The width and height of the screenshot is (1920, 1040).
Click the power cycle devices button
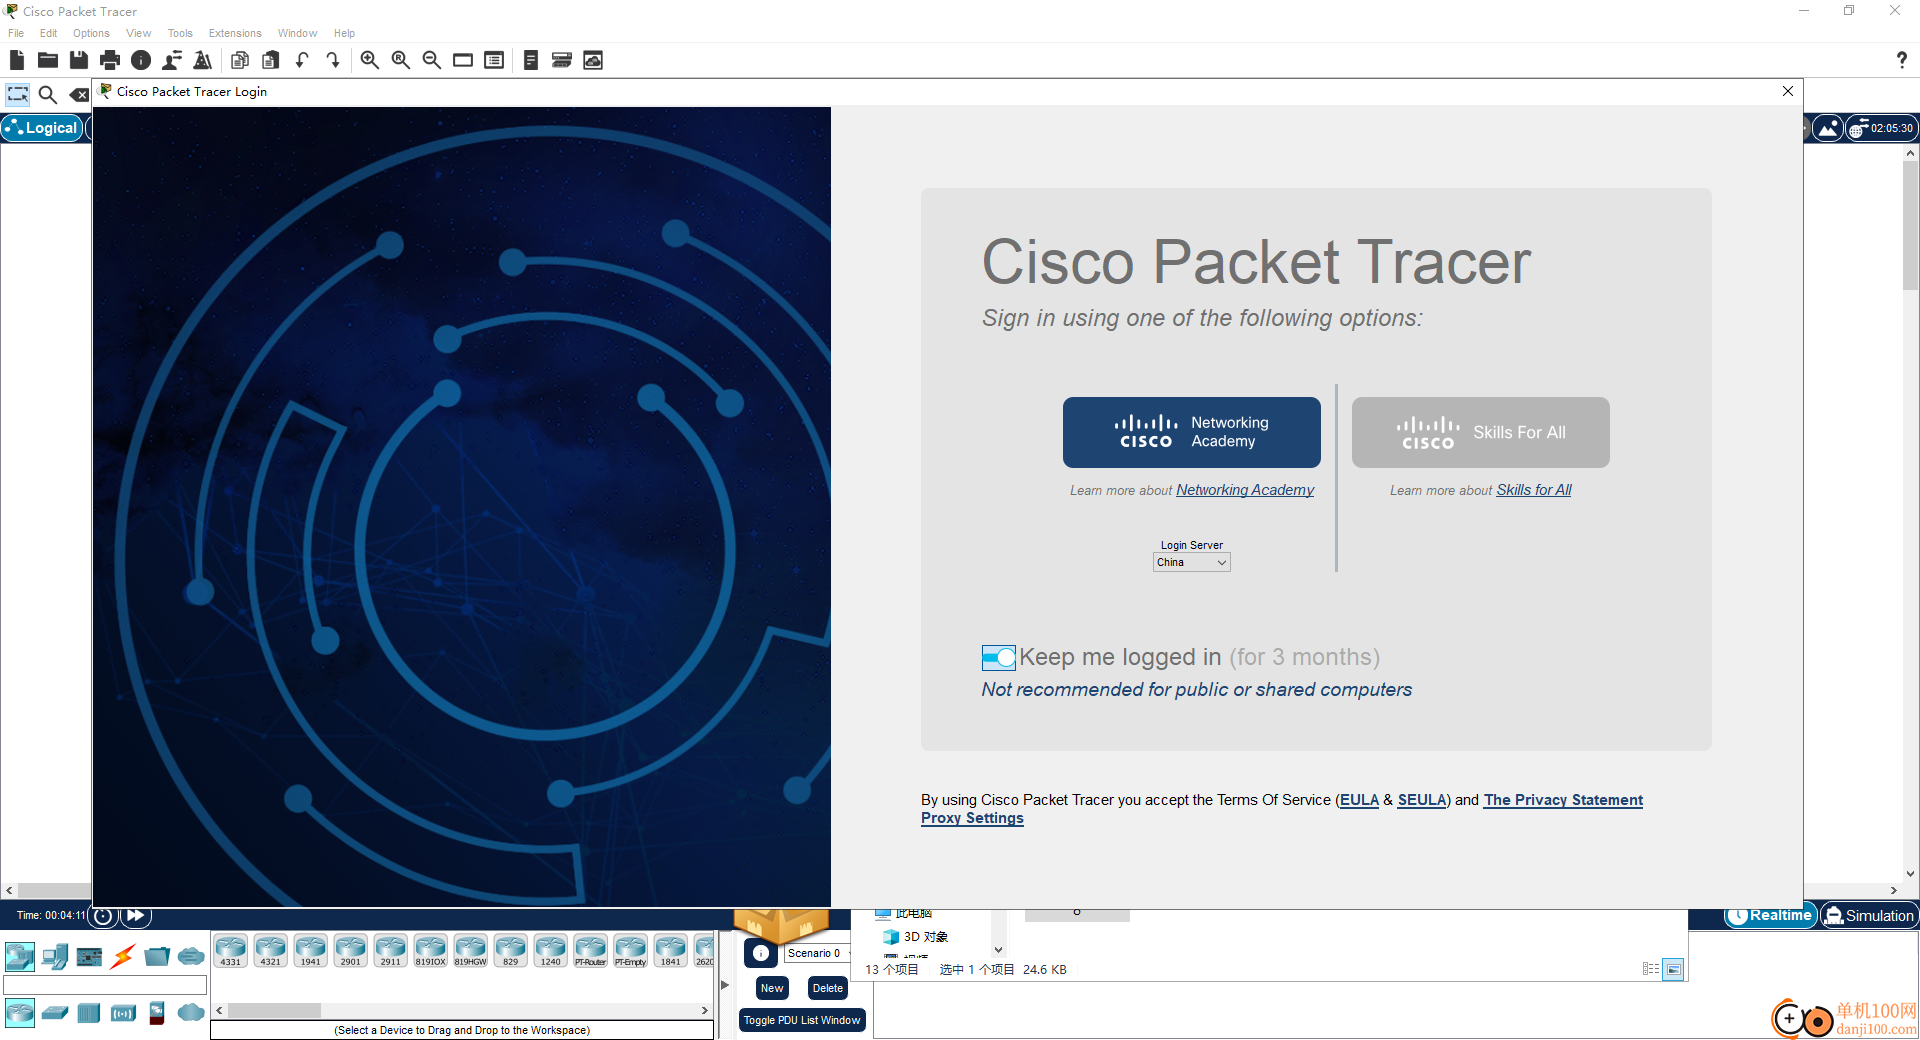[x=103, y=915]
